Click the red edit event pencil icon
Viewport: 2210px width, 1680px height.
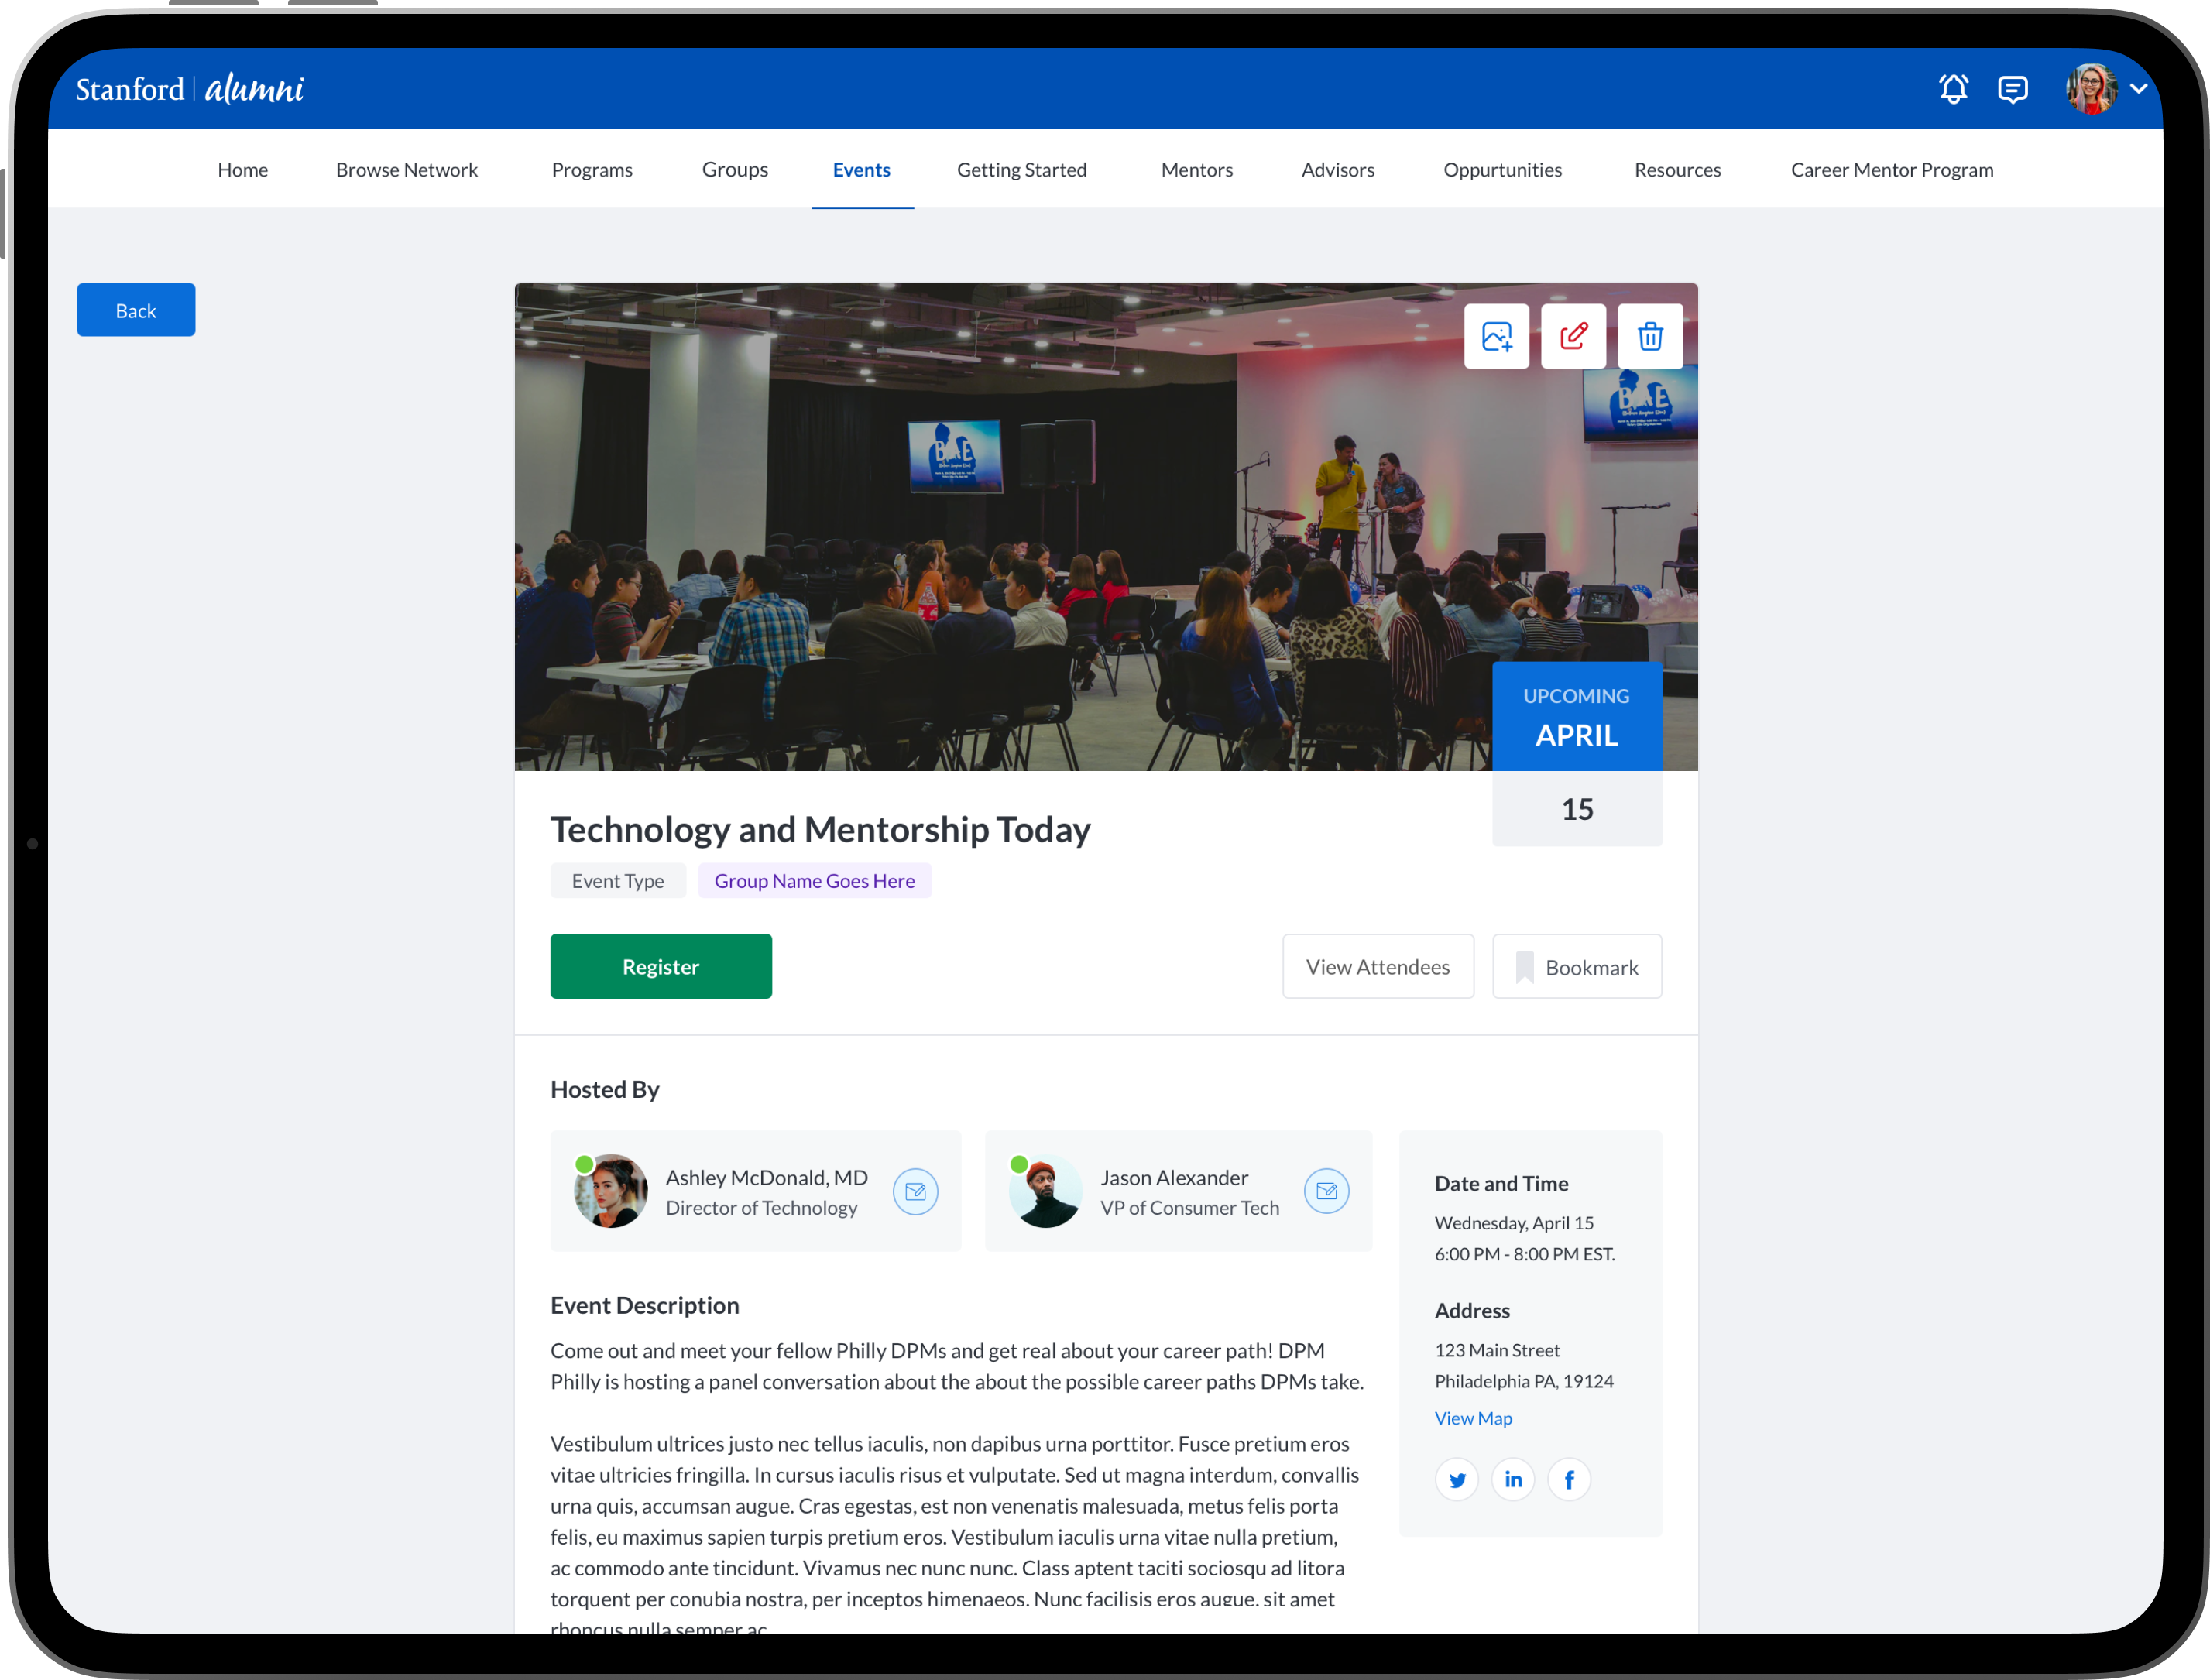click(x=1573, y=336)
